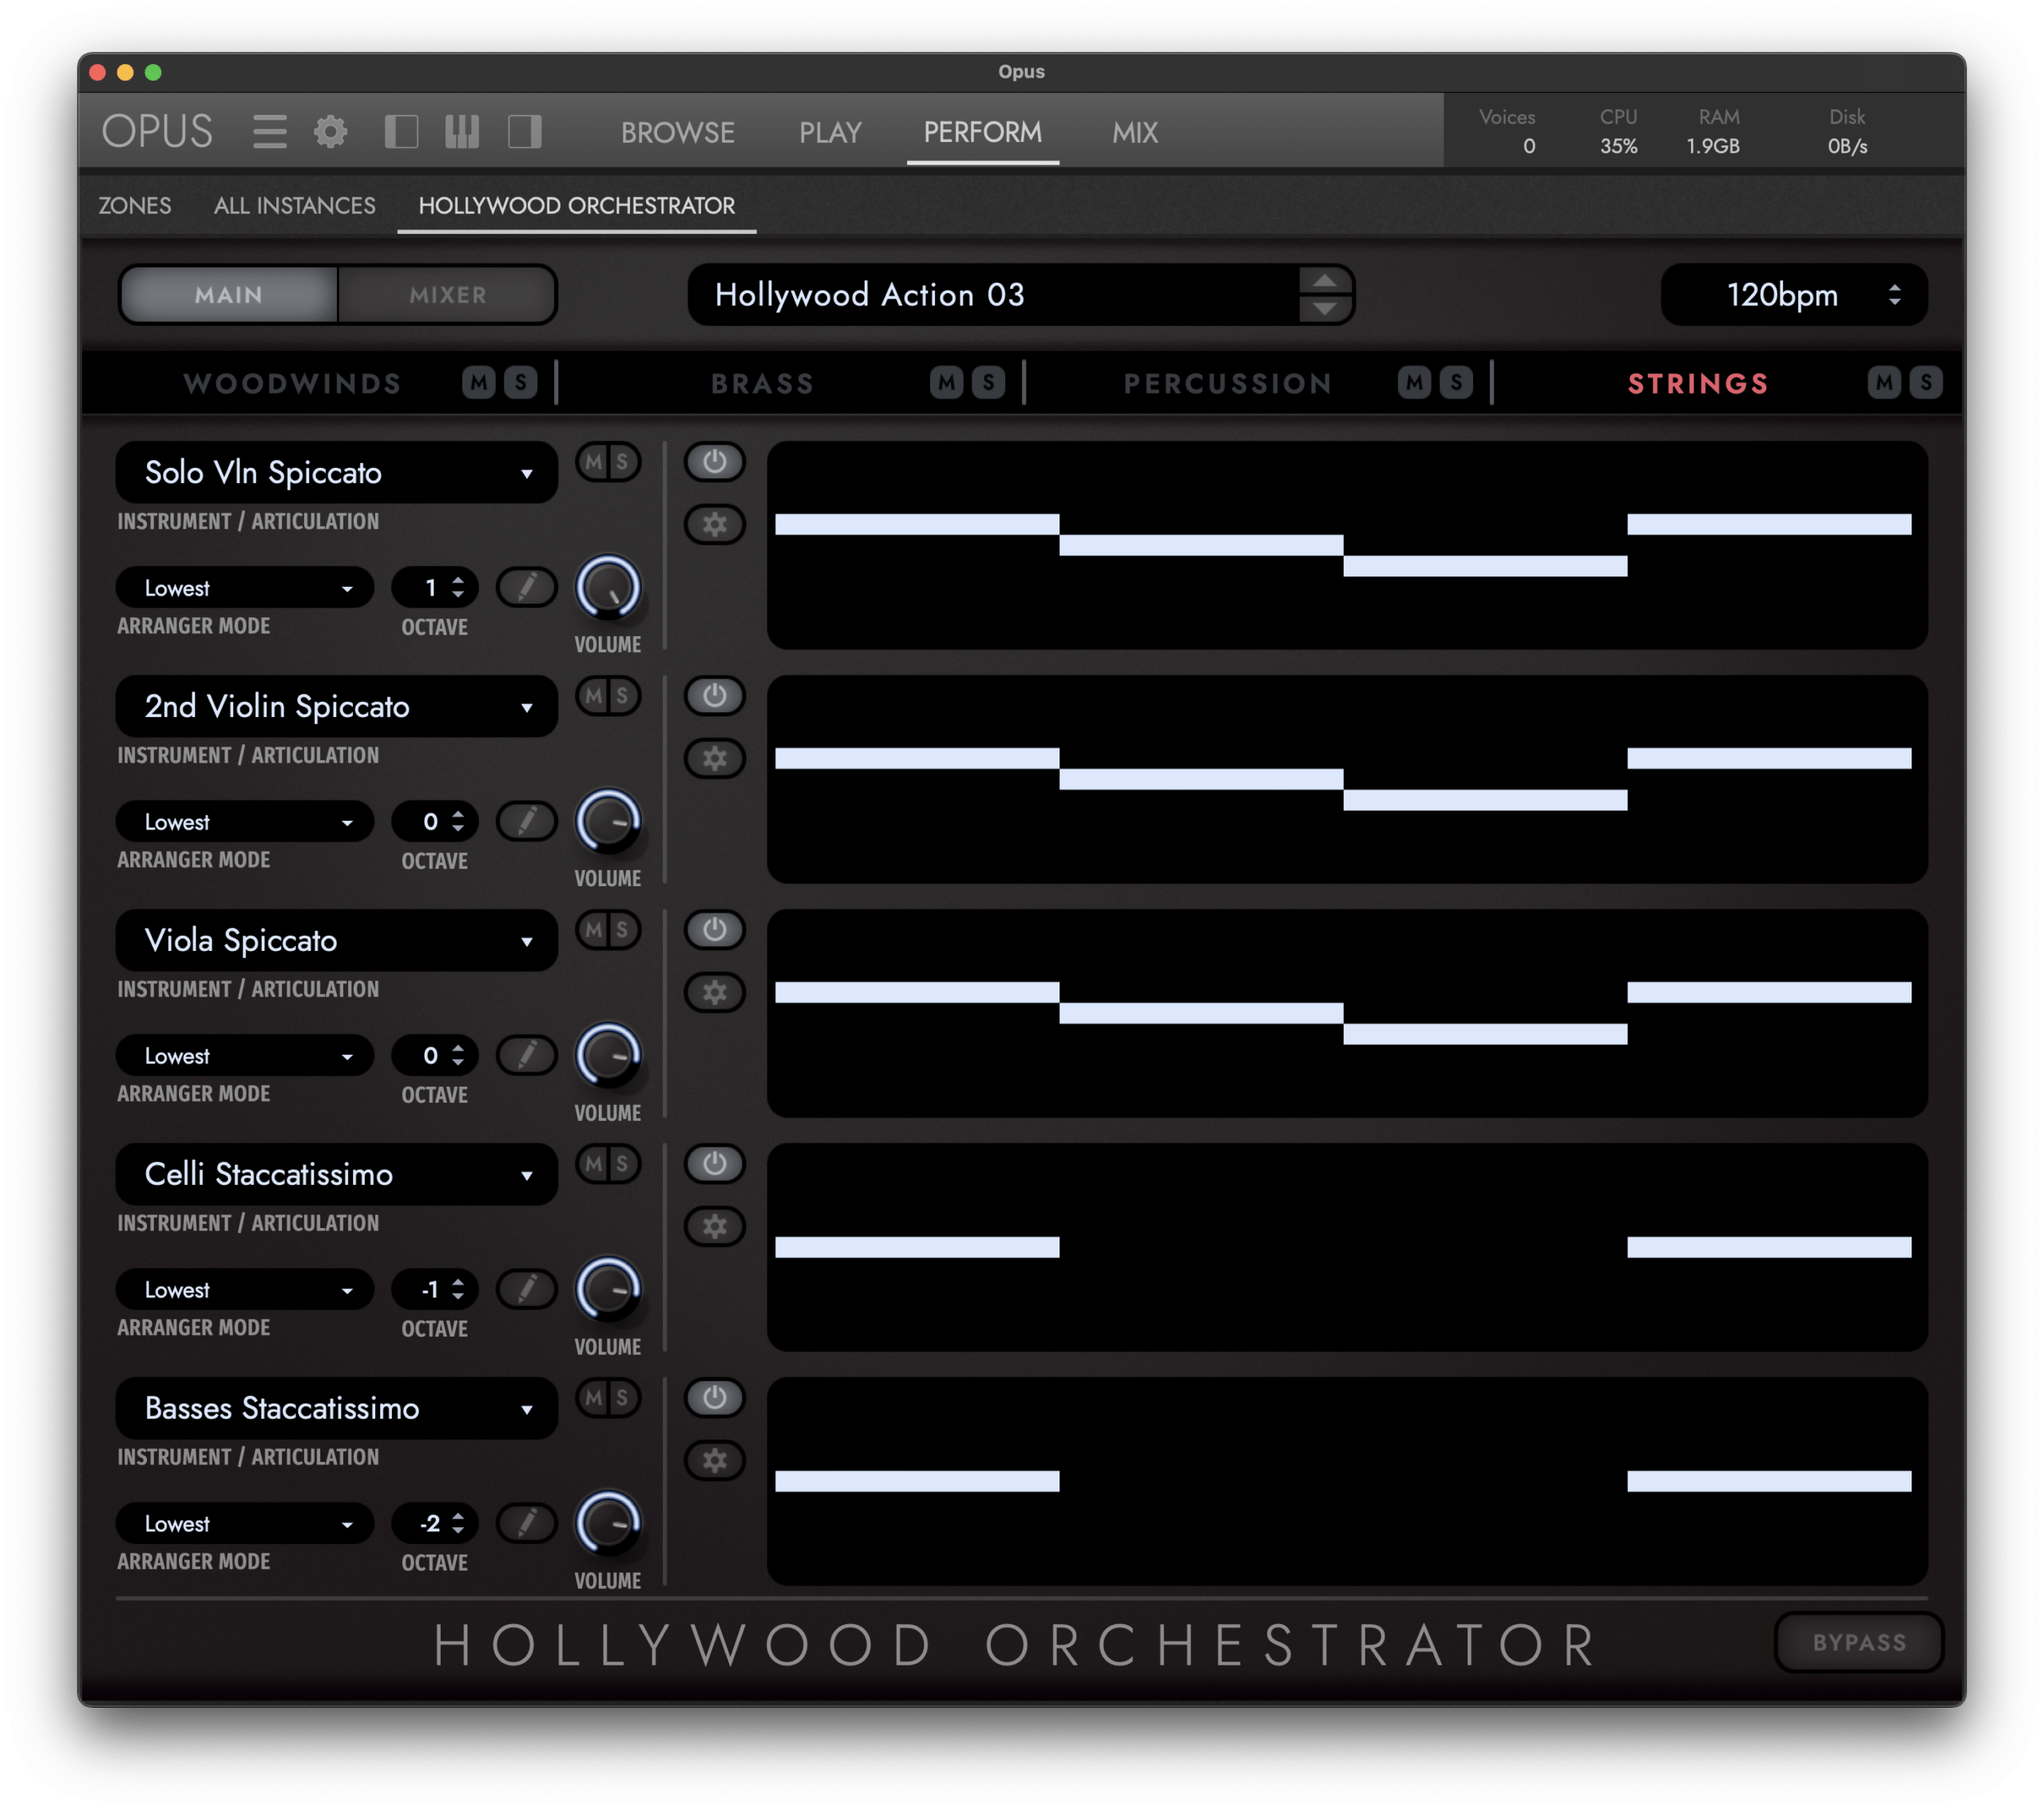
Task: Switch to the MIX tab
Action: click(1135, 132)
